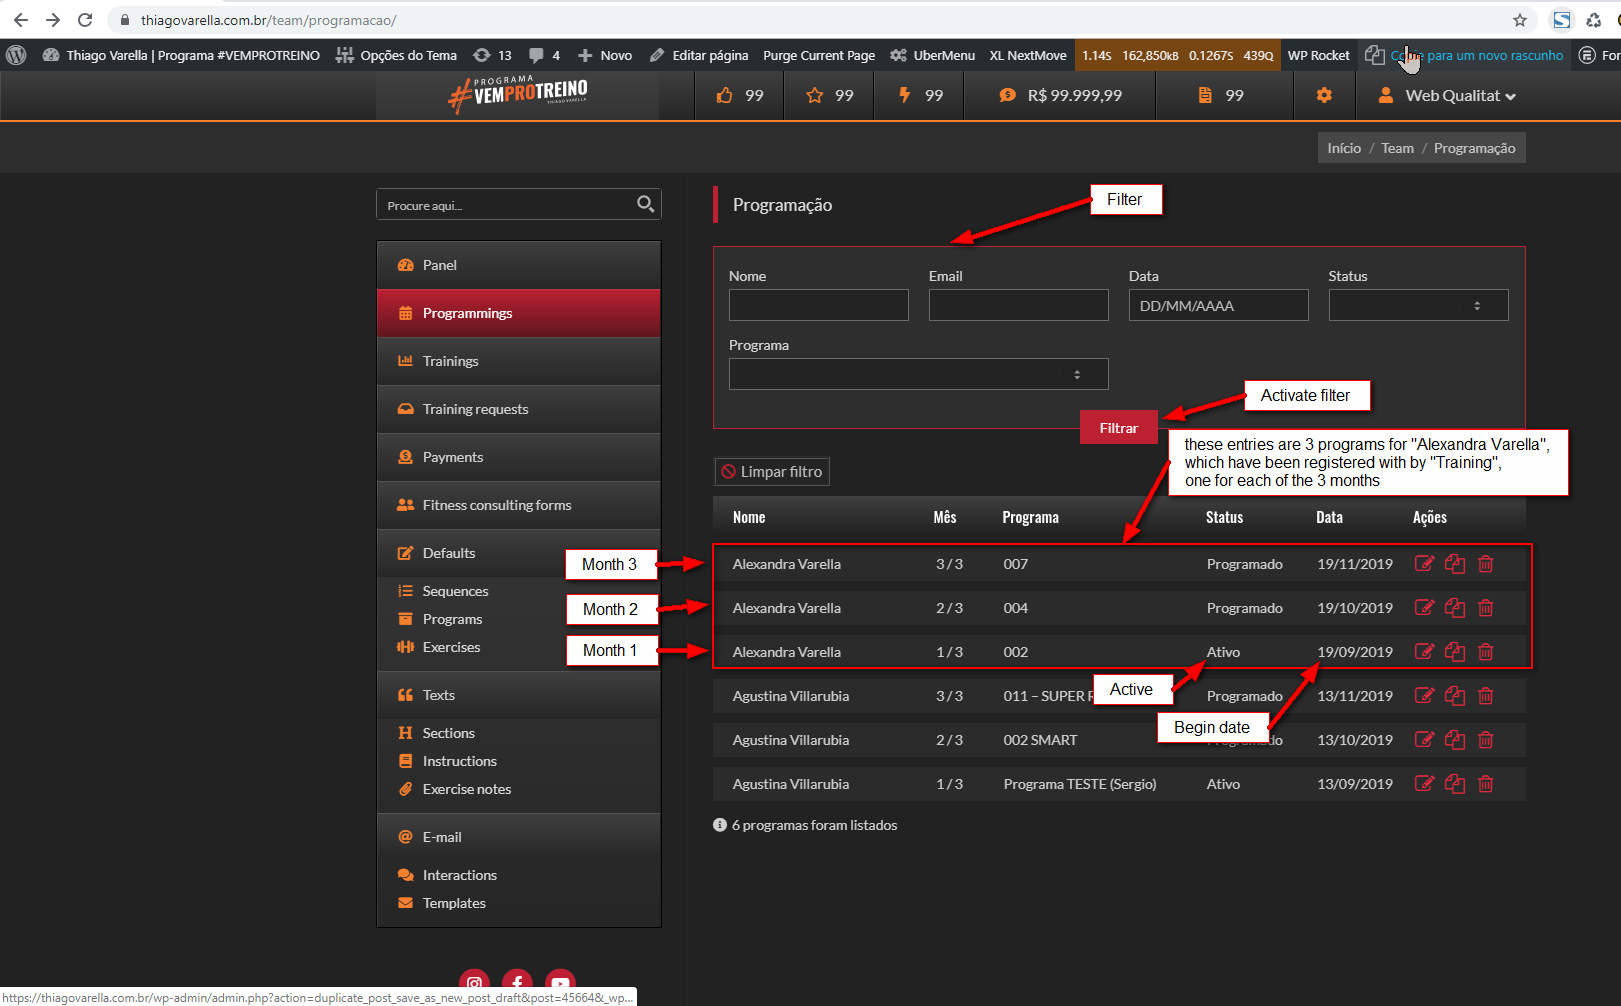Delete the Alexandra Varella 002 program entry
This screenshot has width=1621, height=1006.
(x=1486, y=652)
